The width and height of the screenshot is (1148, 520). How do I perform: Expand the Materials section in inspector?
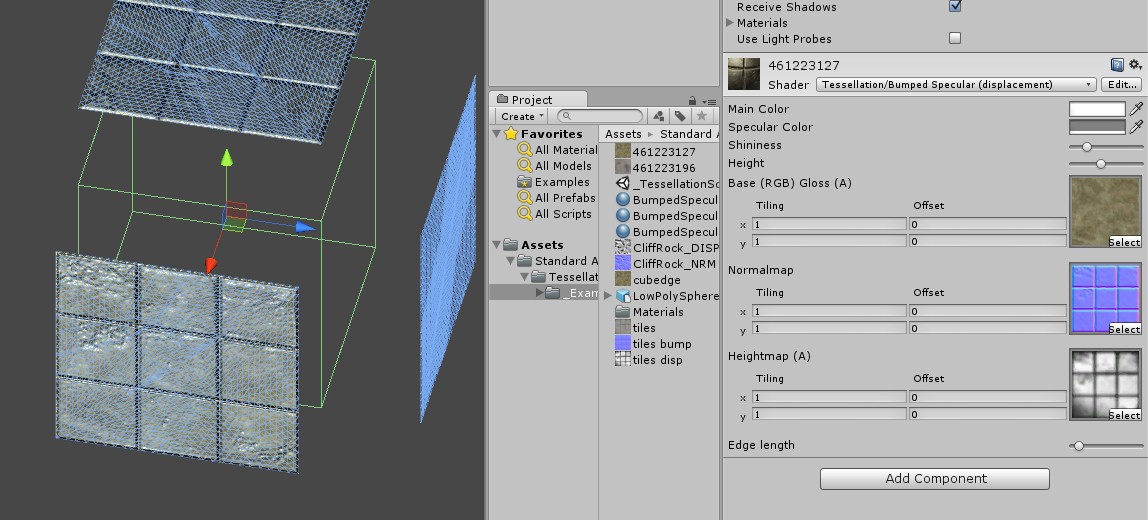(x=730, y=23)
